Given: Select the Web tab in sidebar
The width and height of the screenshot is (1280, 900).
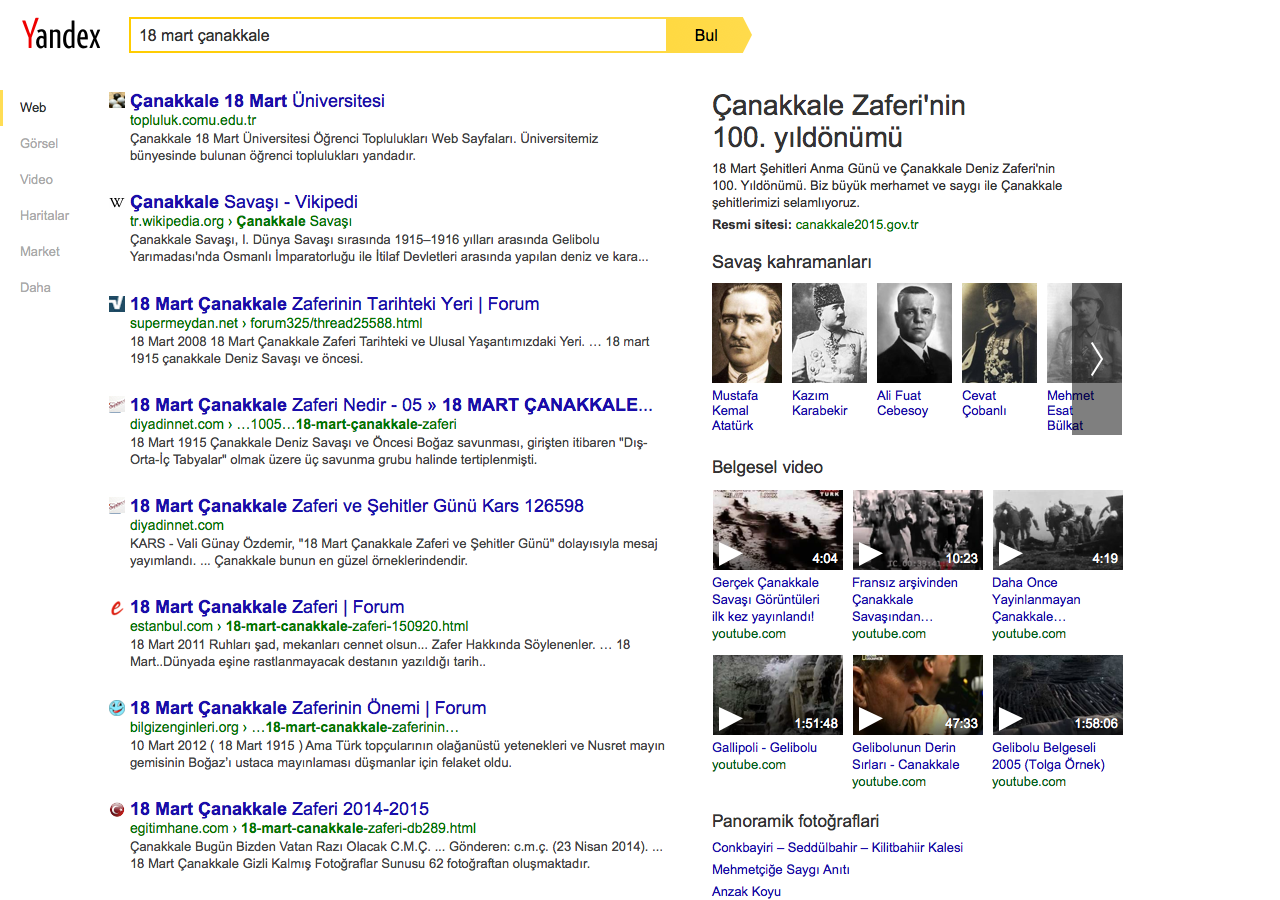Looking at the screenshot, I should [x=33, y=107].
